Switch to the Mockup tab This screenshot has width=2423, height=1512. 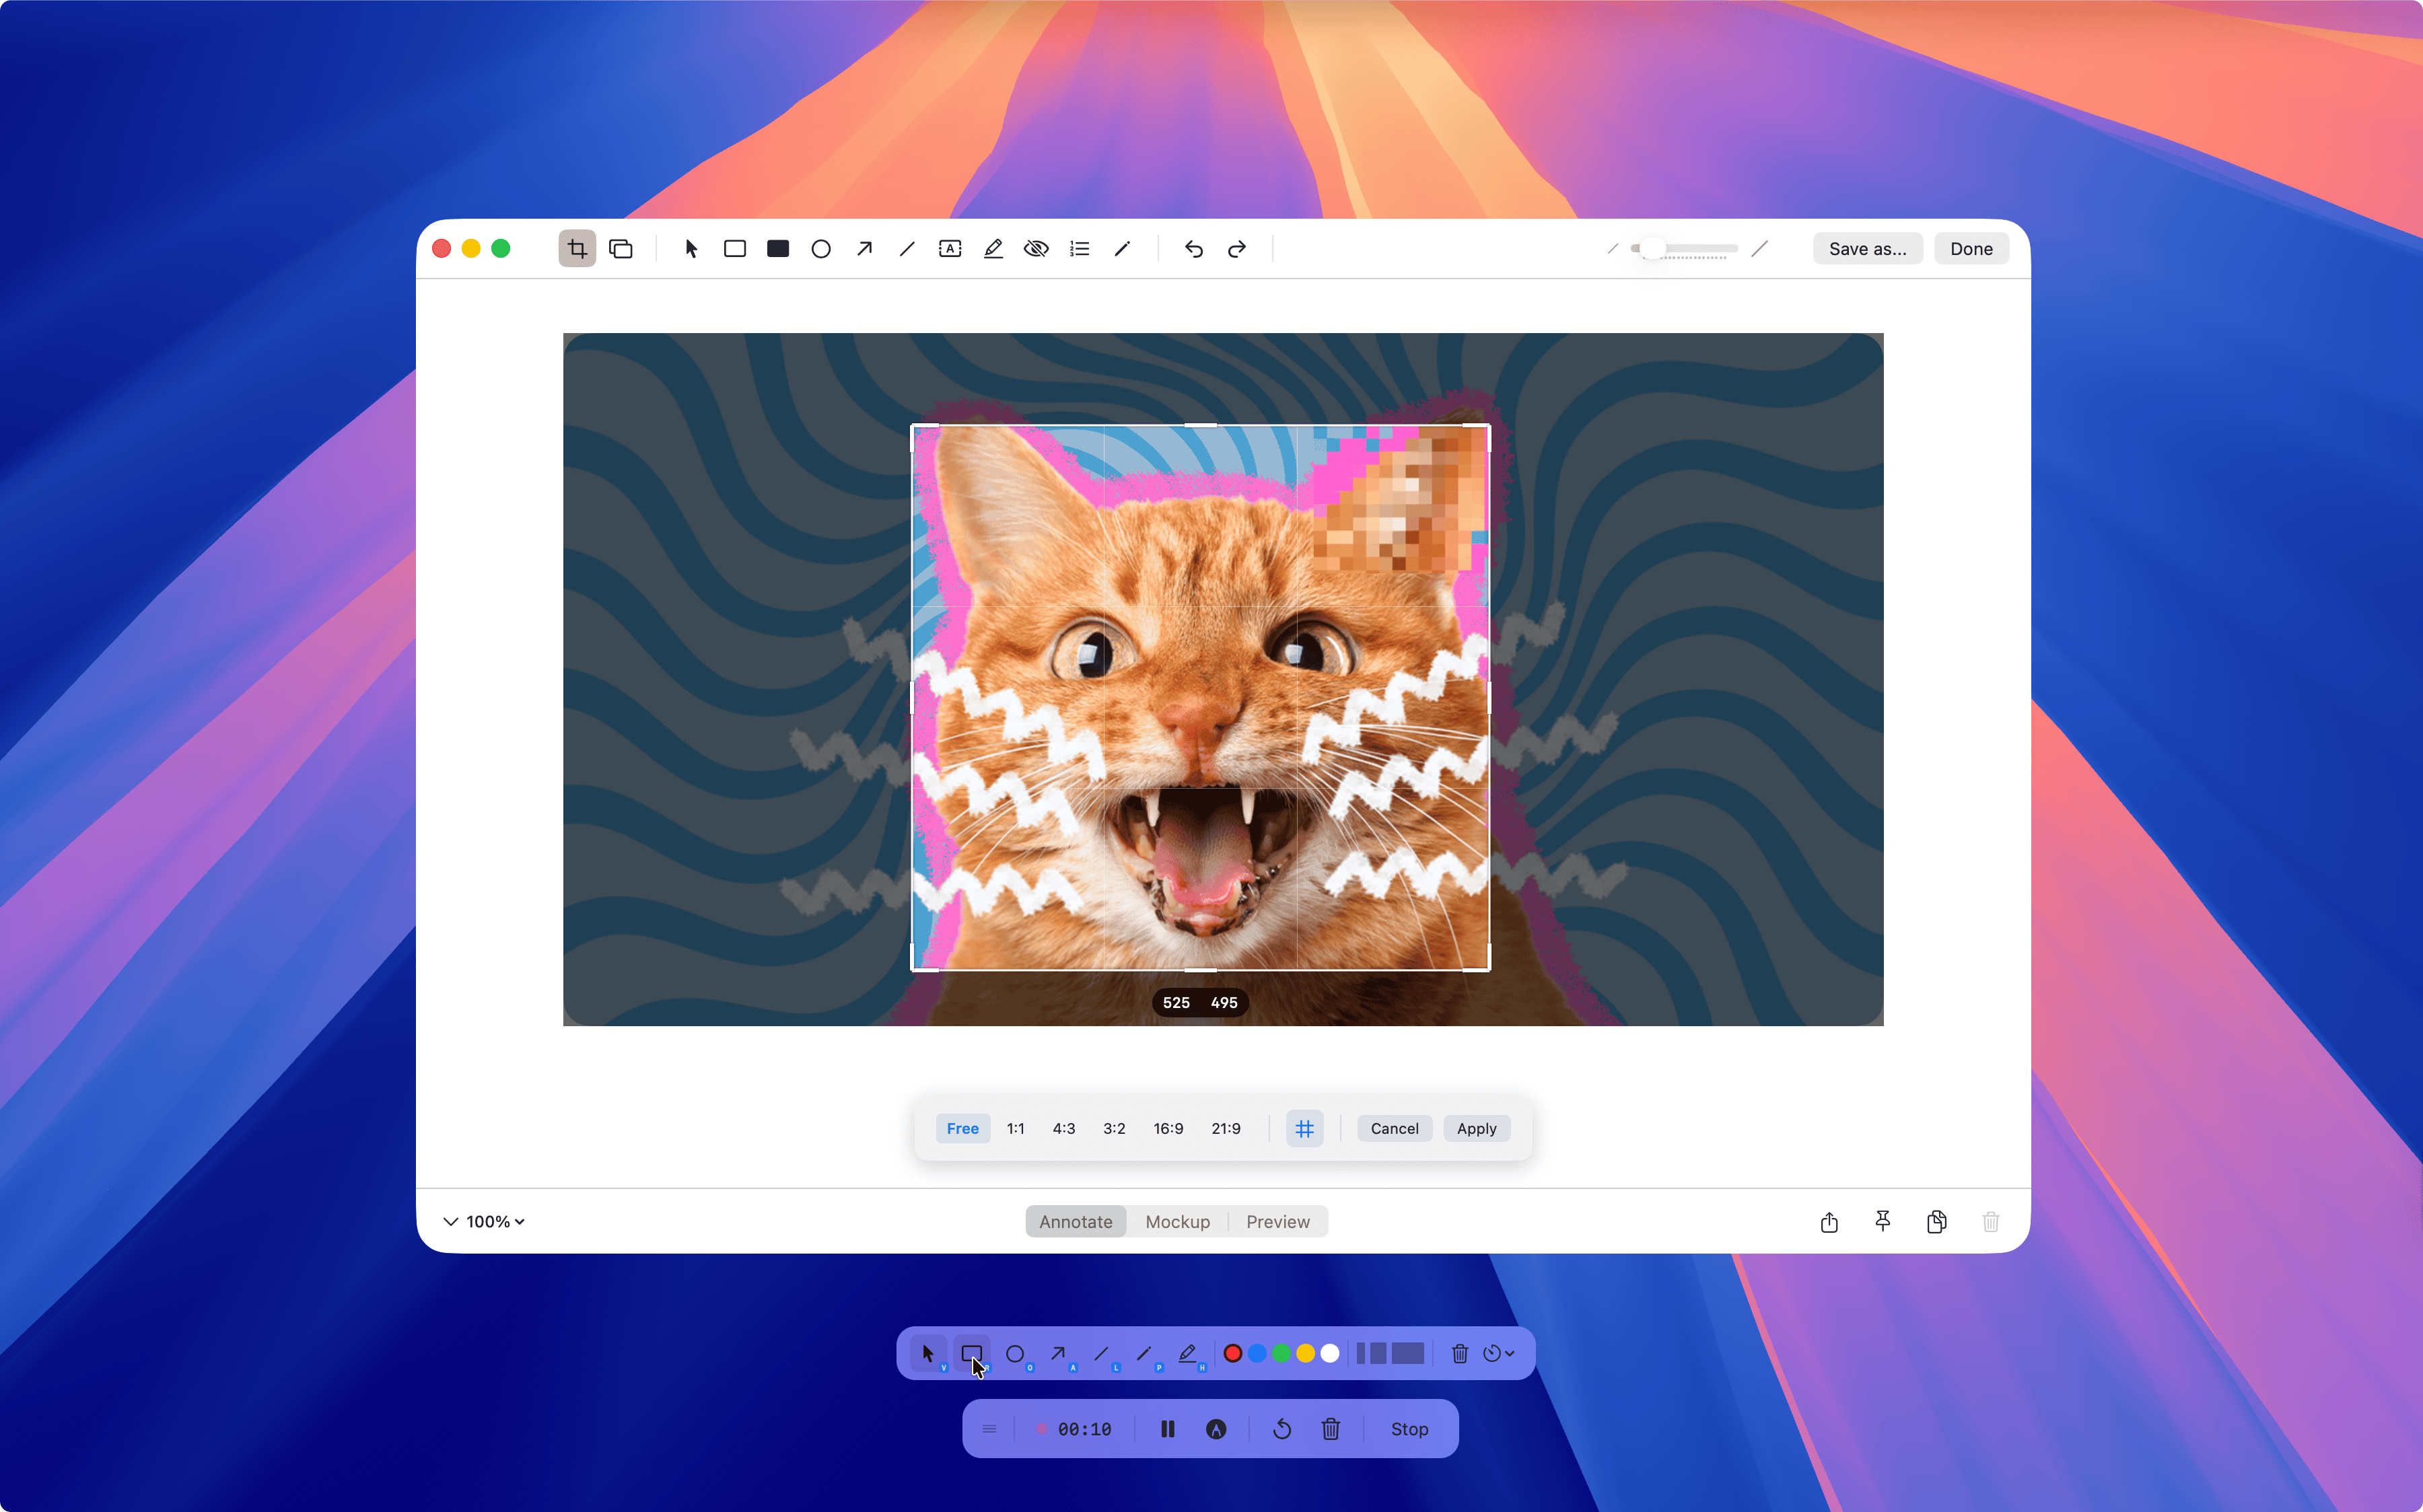(1177, 1221)
